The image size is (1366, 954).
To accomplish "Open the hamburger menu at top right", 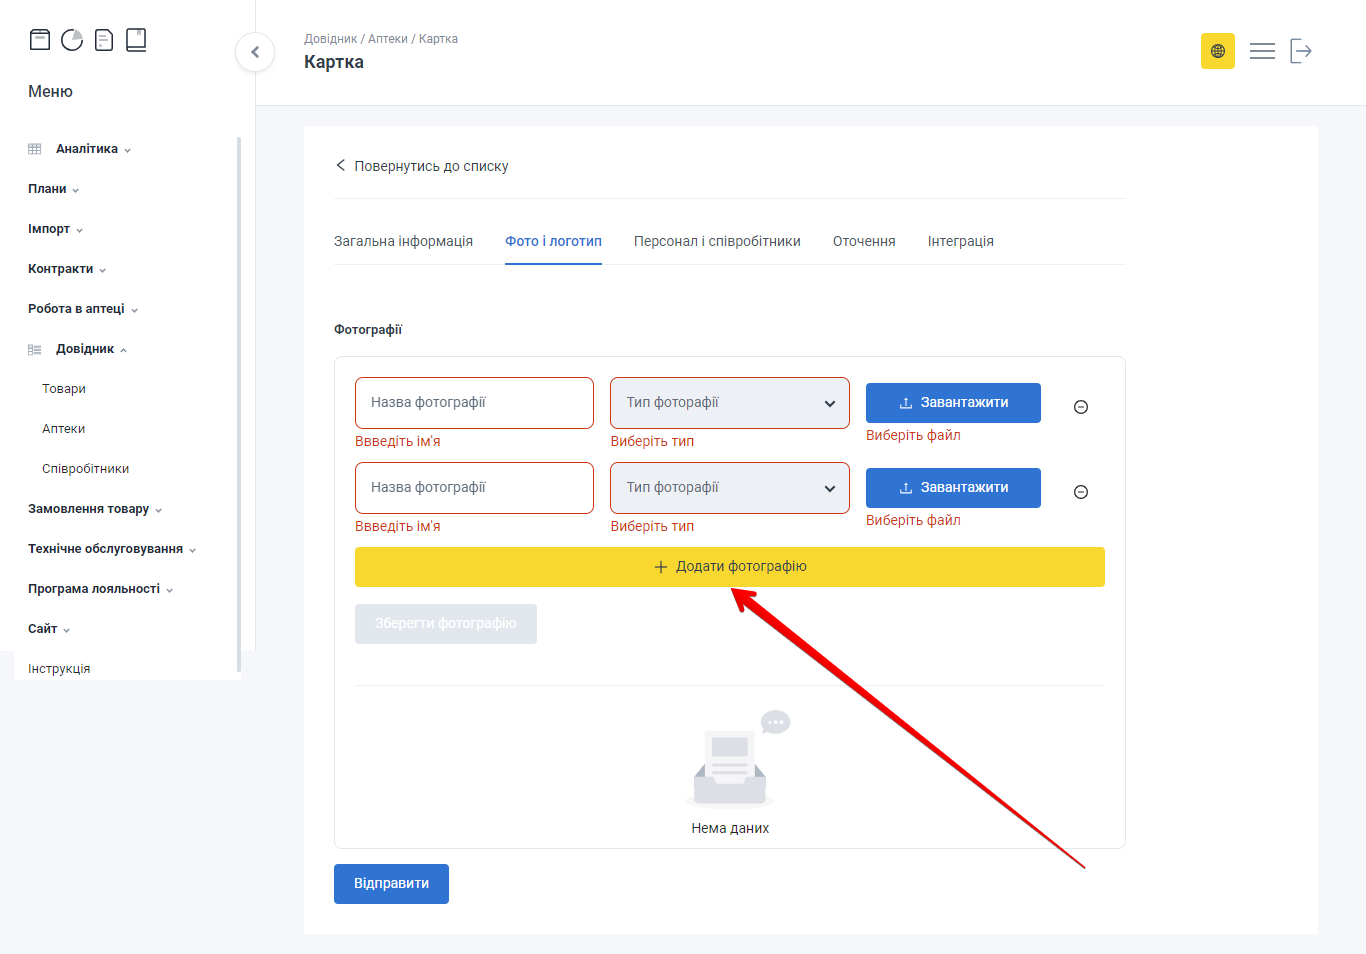I will tap(1262, 51).
